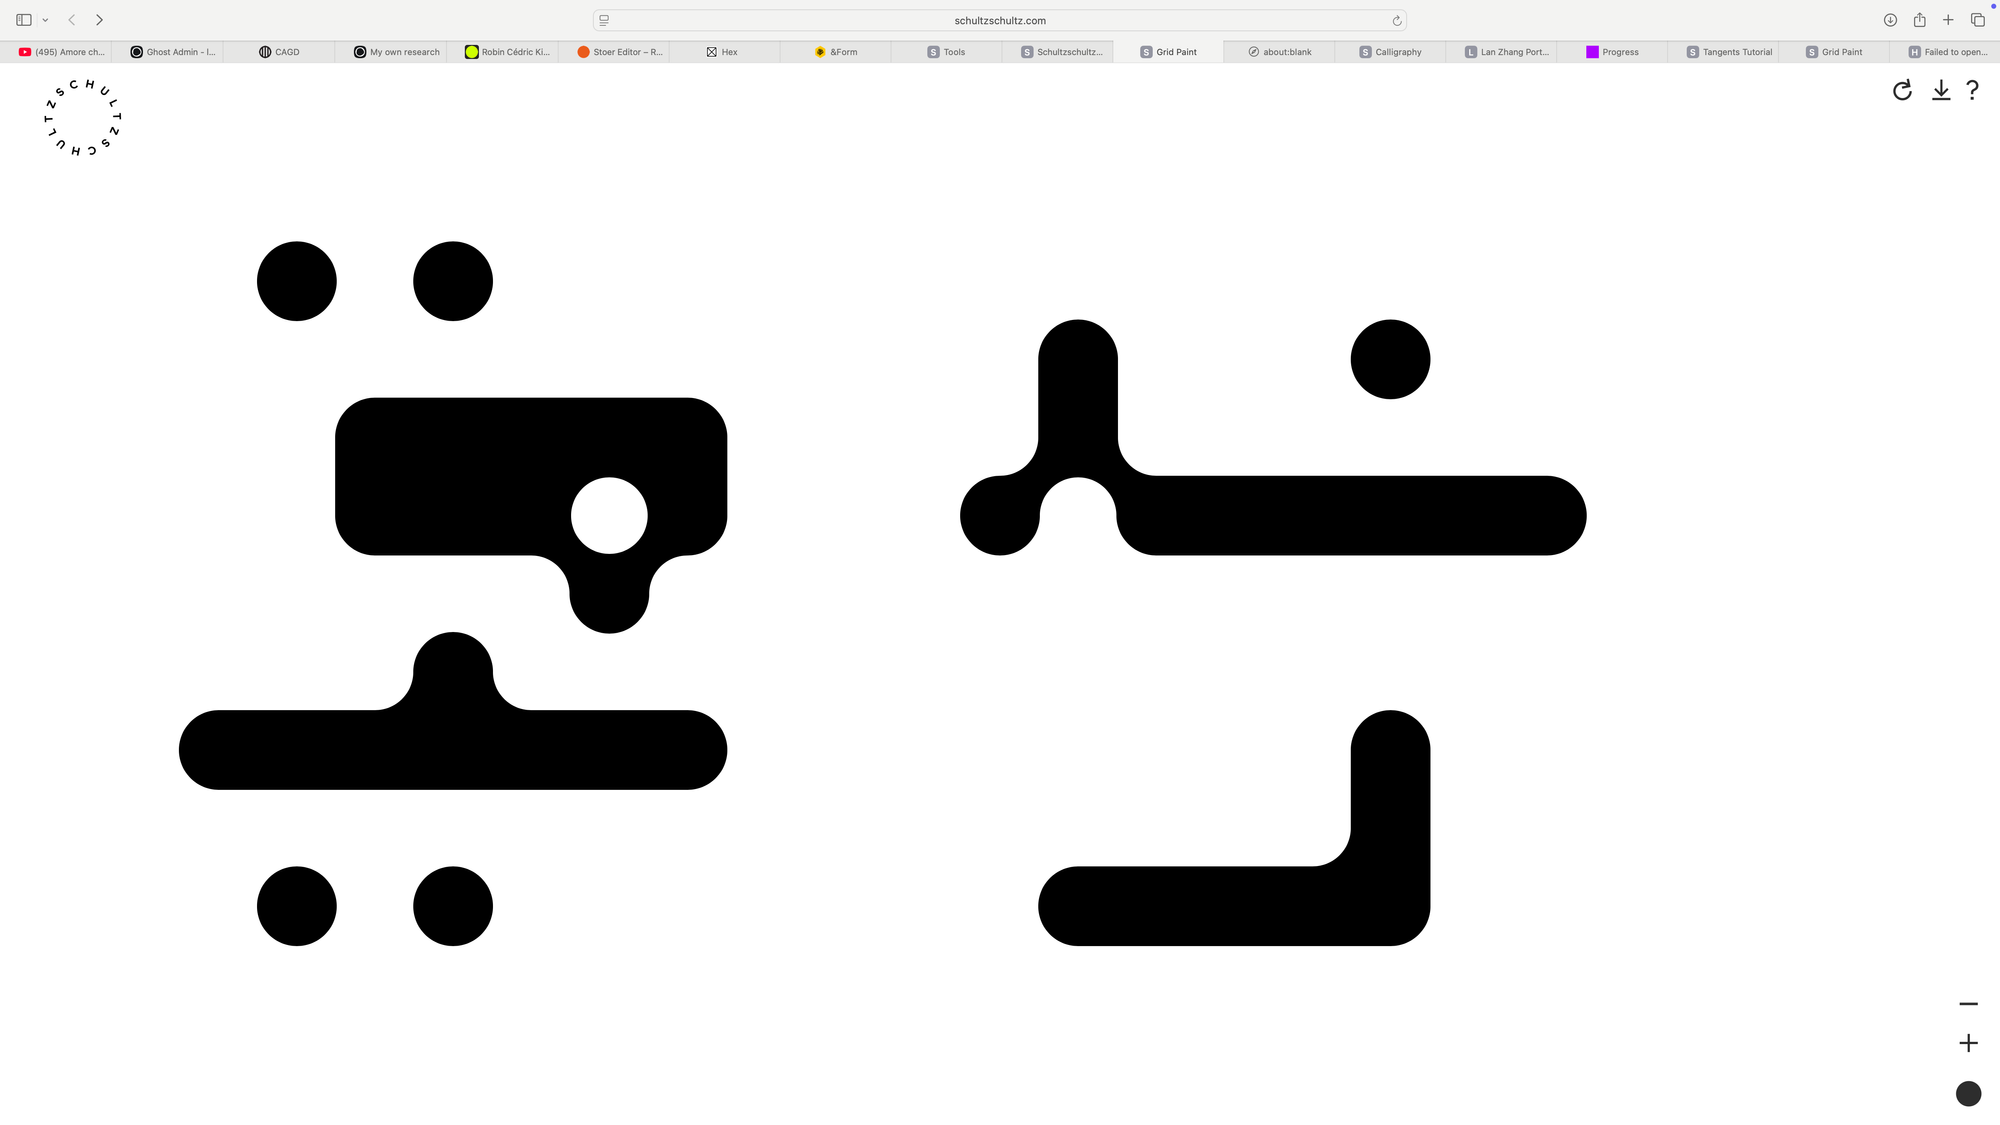Open the Hex browser tab
This screenshot has width=2000, height=1125.
pos(722,52)
